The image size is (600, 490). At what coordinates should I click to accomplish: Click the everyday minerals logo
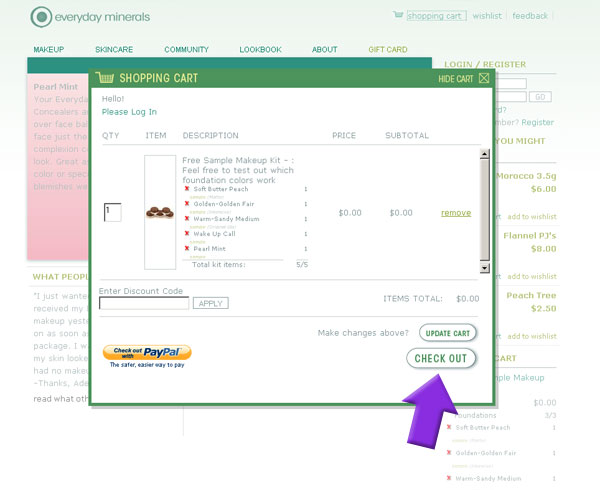(90, 17)
